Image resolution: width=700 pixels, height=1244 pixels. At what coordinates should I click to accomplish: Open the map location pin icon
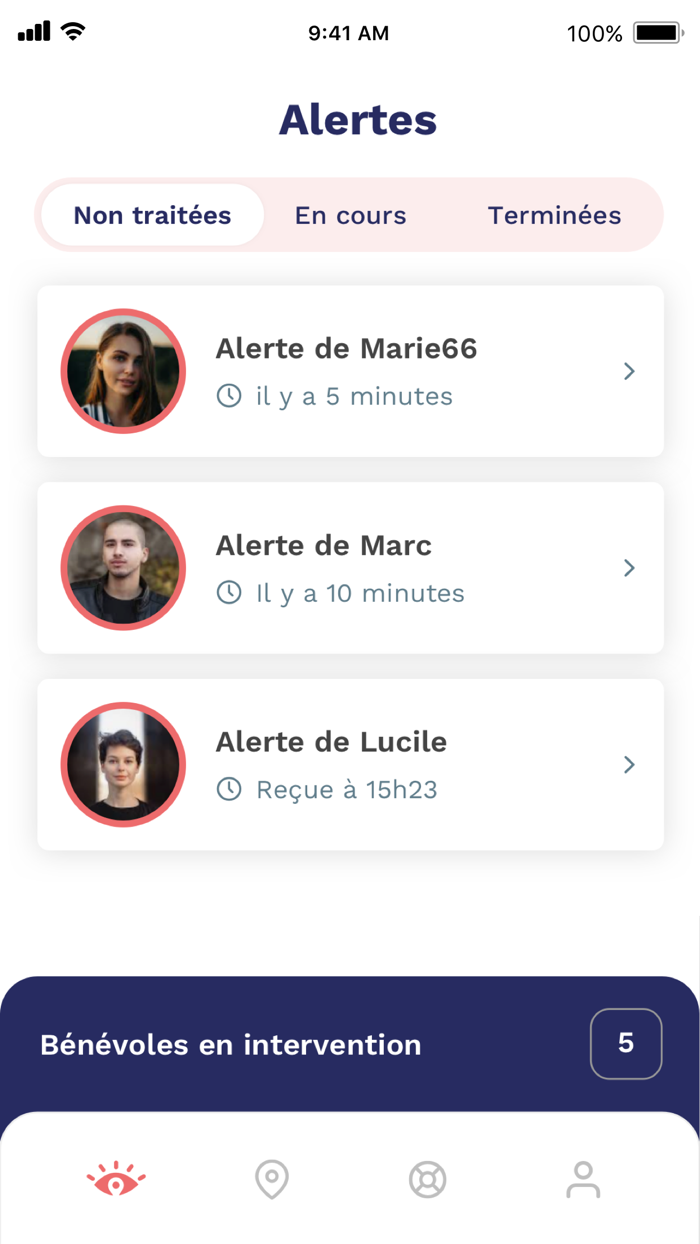271,1180
